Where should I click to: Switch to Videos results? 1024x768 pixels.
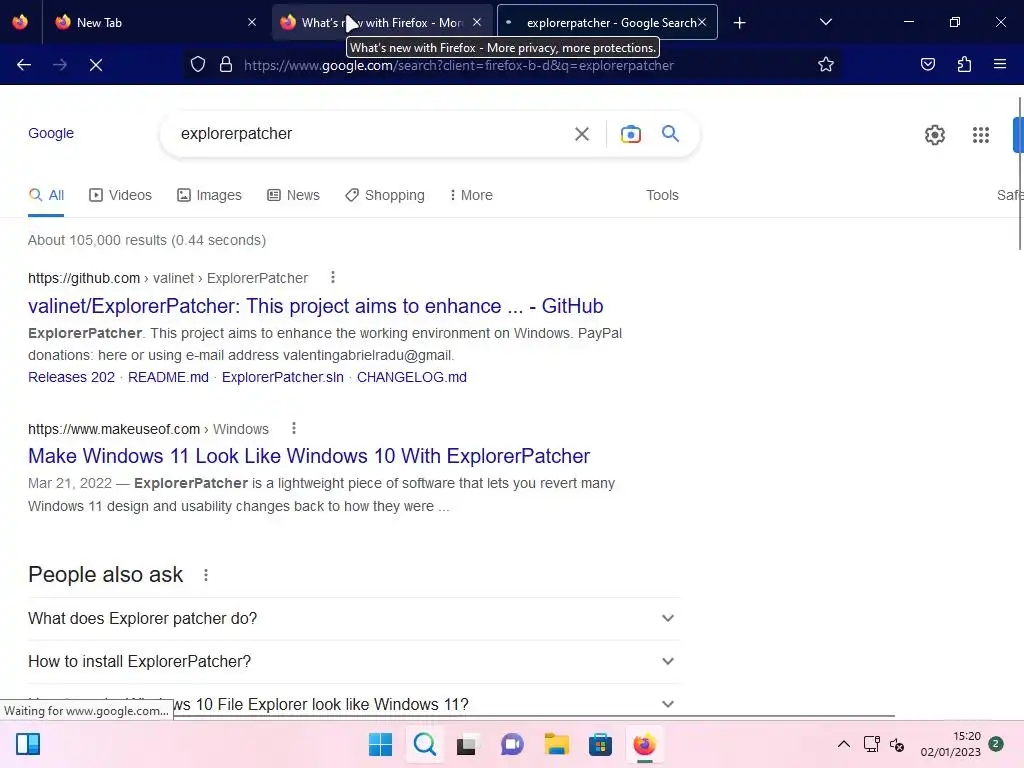120,195
